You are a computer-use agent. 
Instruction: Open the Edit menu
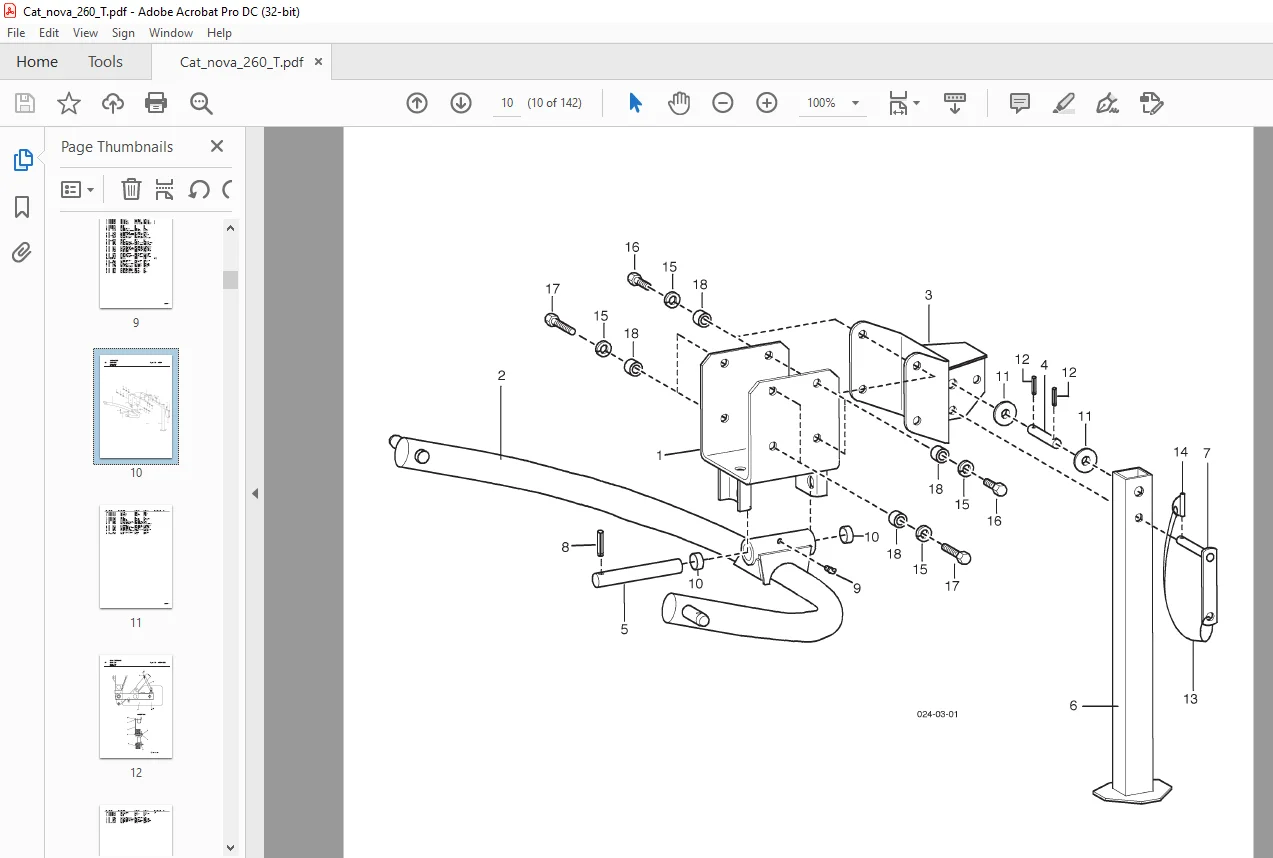49,33
